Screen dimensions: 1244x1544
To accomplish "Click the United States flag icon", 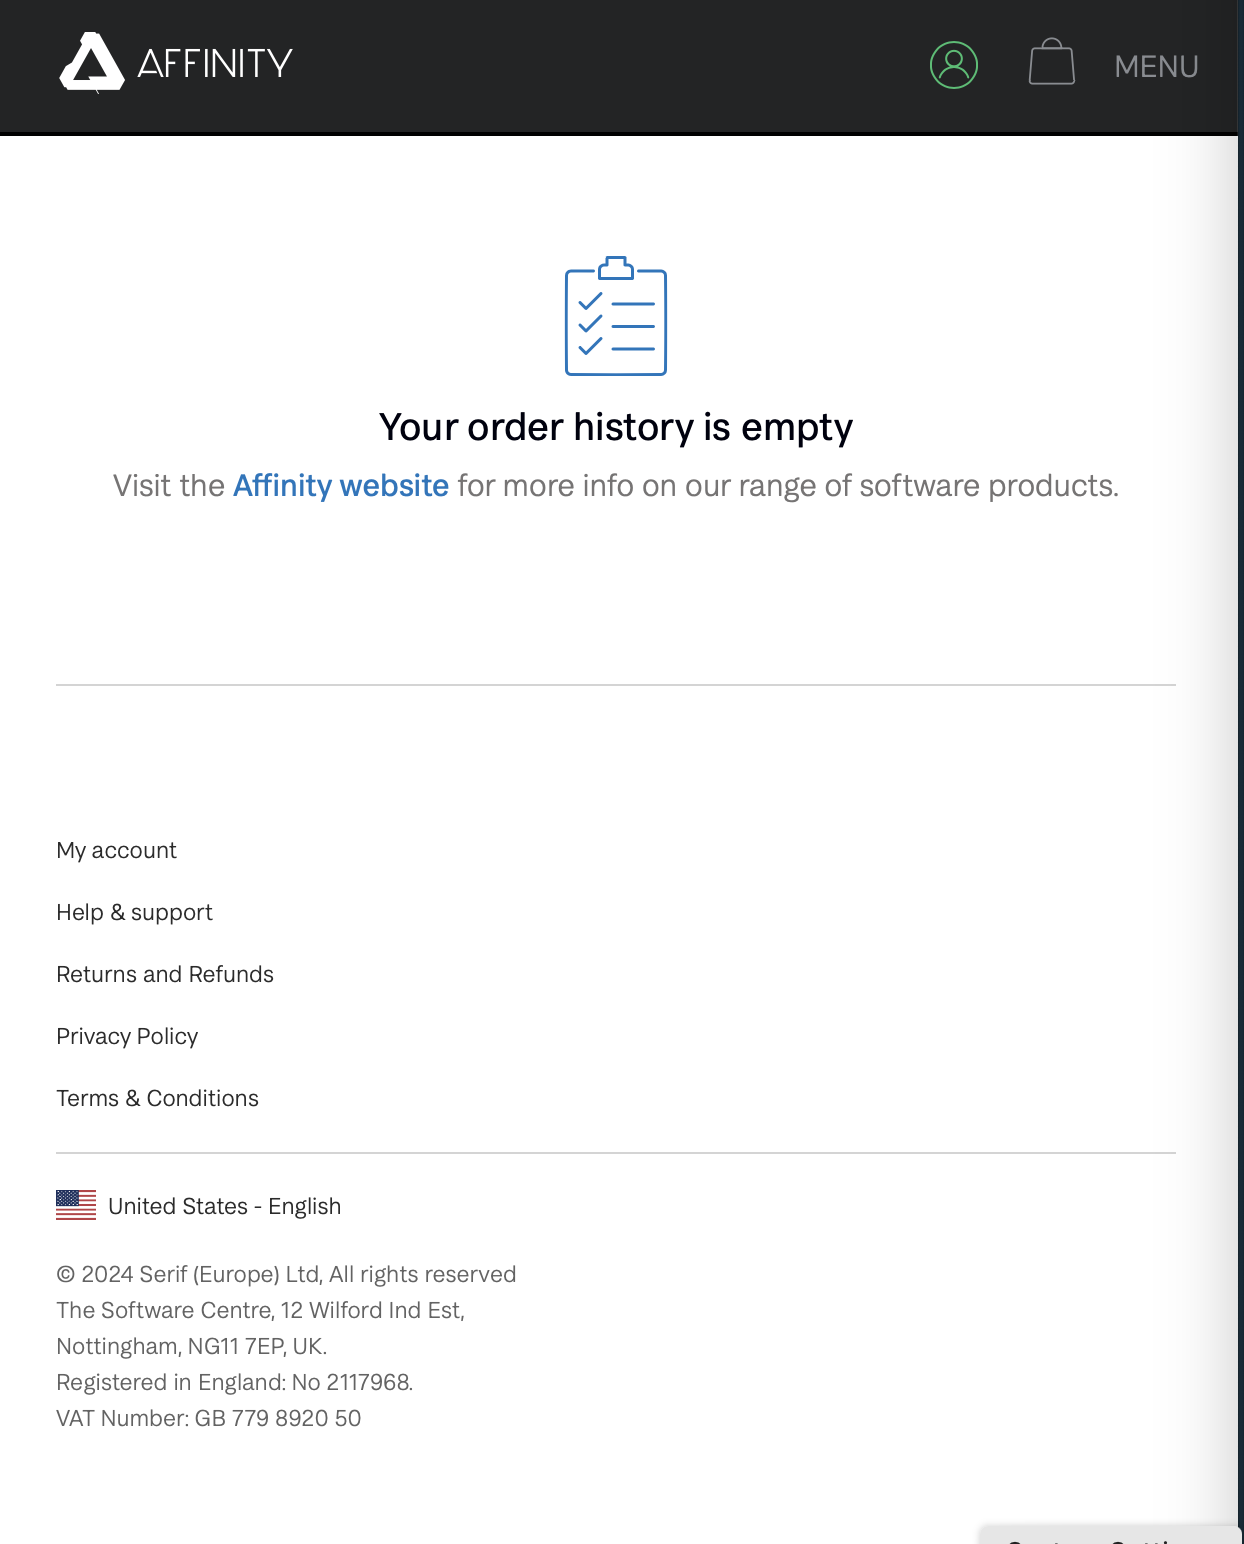I will [76, 1205].
